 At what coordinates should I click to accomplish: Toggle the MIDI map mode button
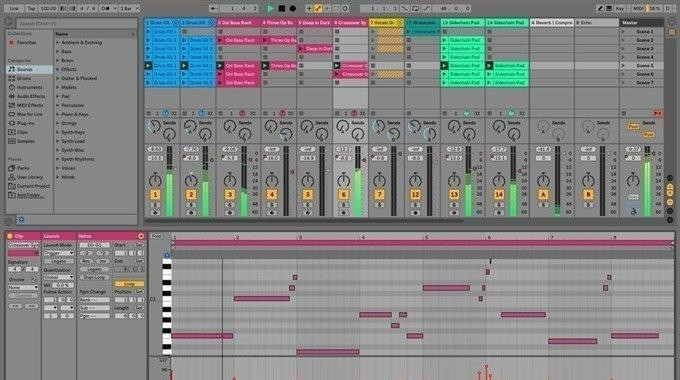(x=638, y=8)
